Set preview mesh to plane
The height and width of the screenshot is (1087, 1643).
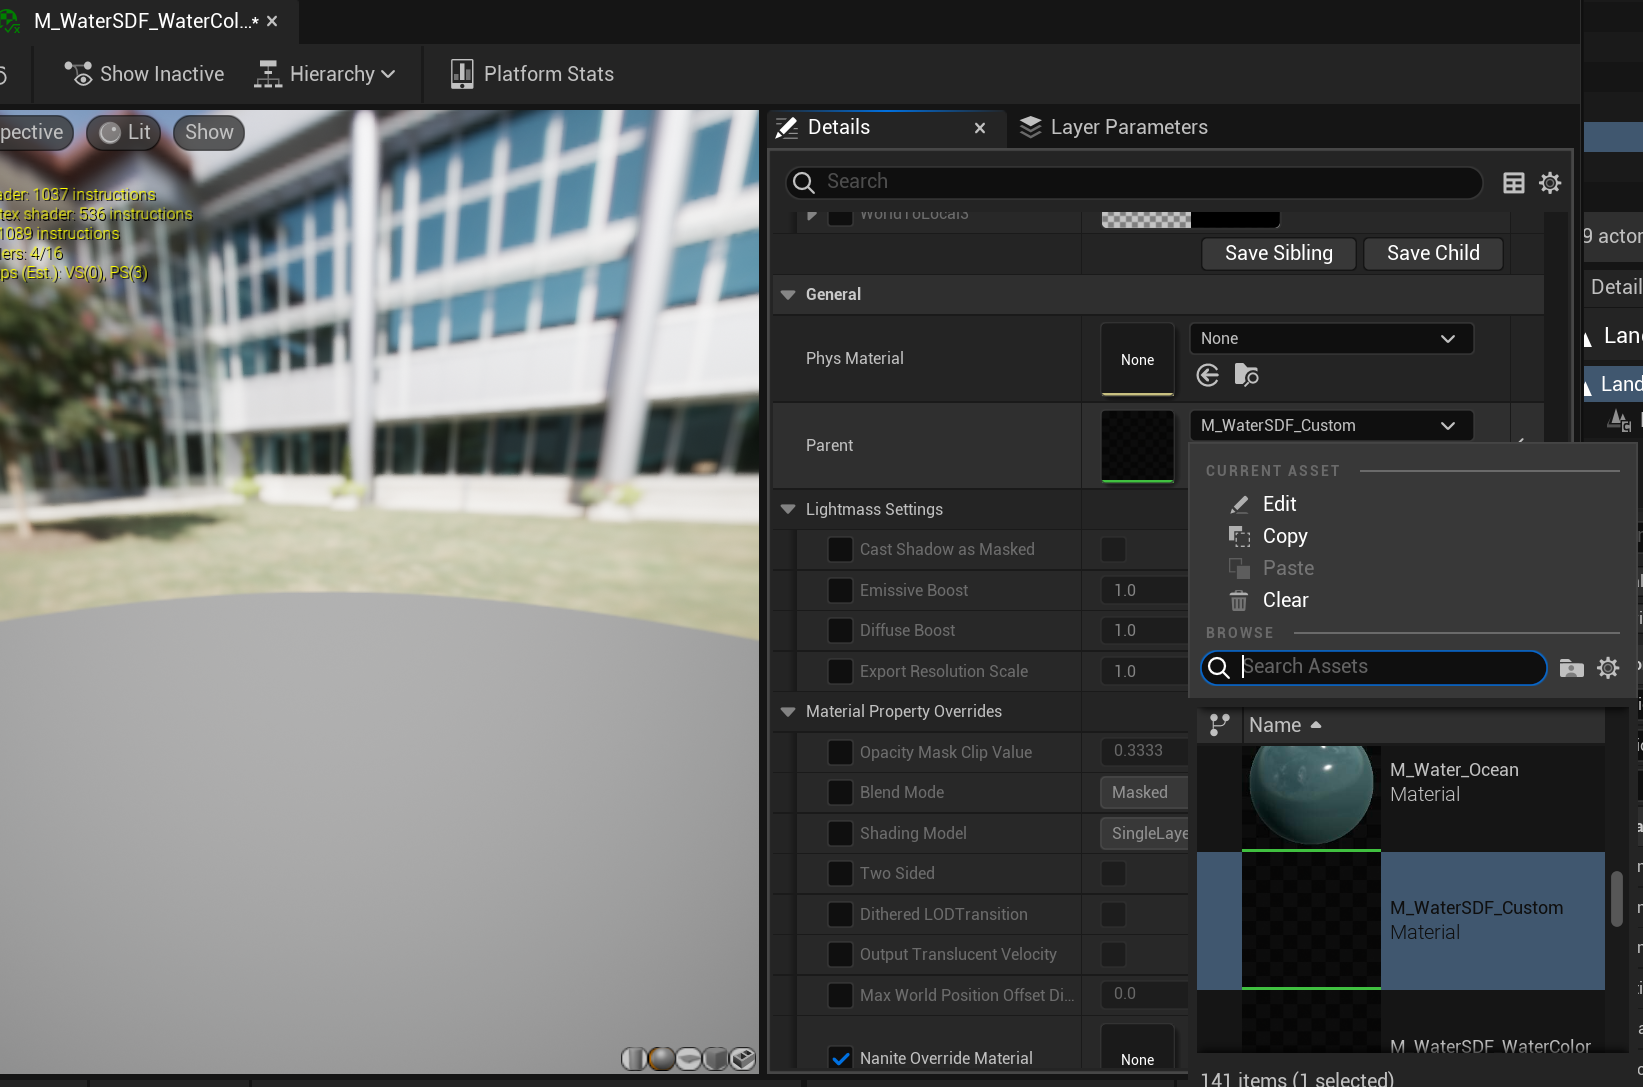coord(688,1058)
